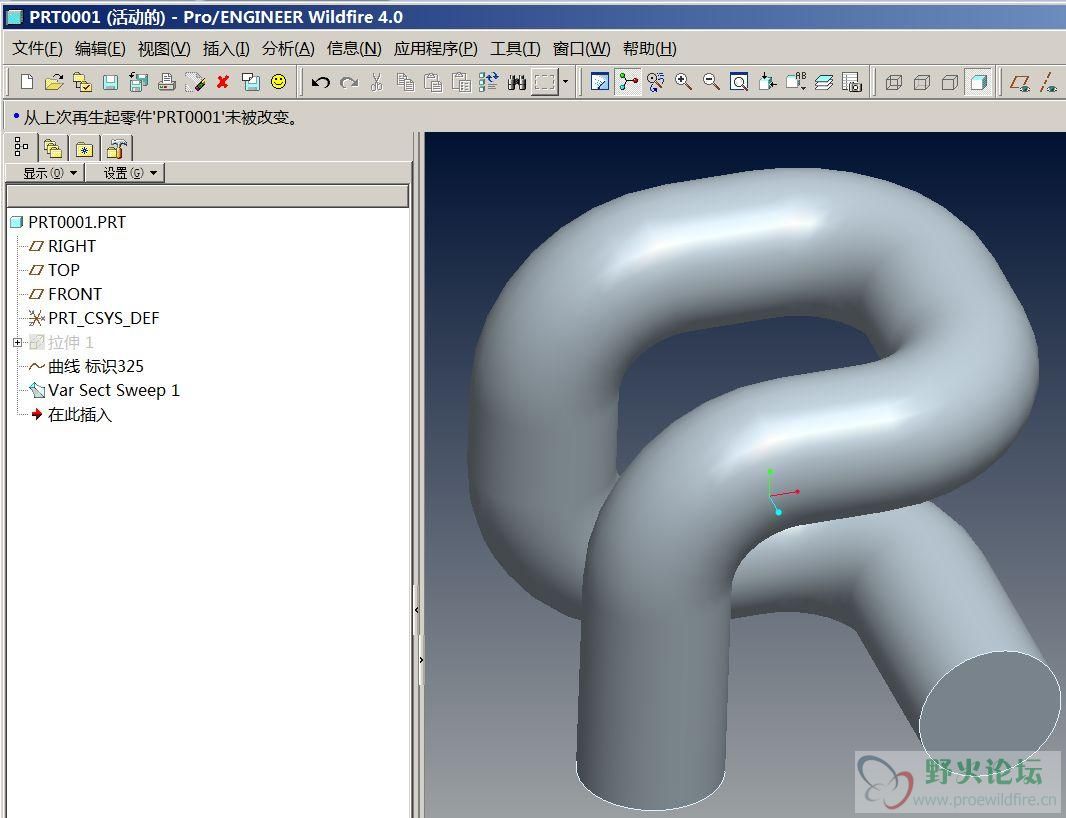
Task: Open the 设置 dropdown in the model tree
Action: point(125,173)
